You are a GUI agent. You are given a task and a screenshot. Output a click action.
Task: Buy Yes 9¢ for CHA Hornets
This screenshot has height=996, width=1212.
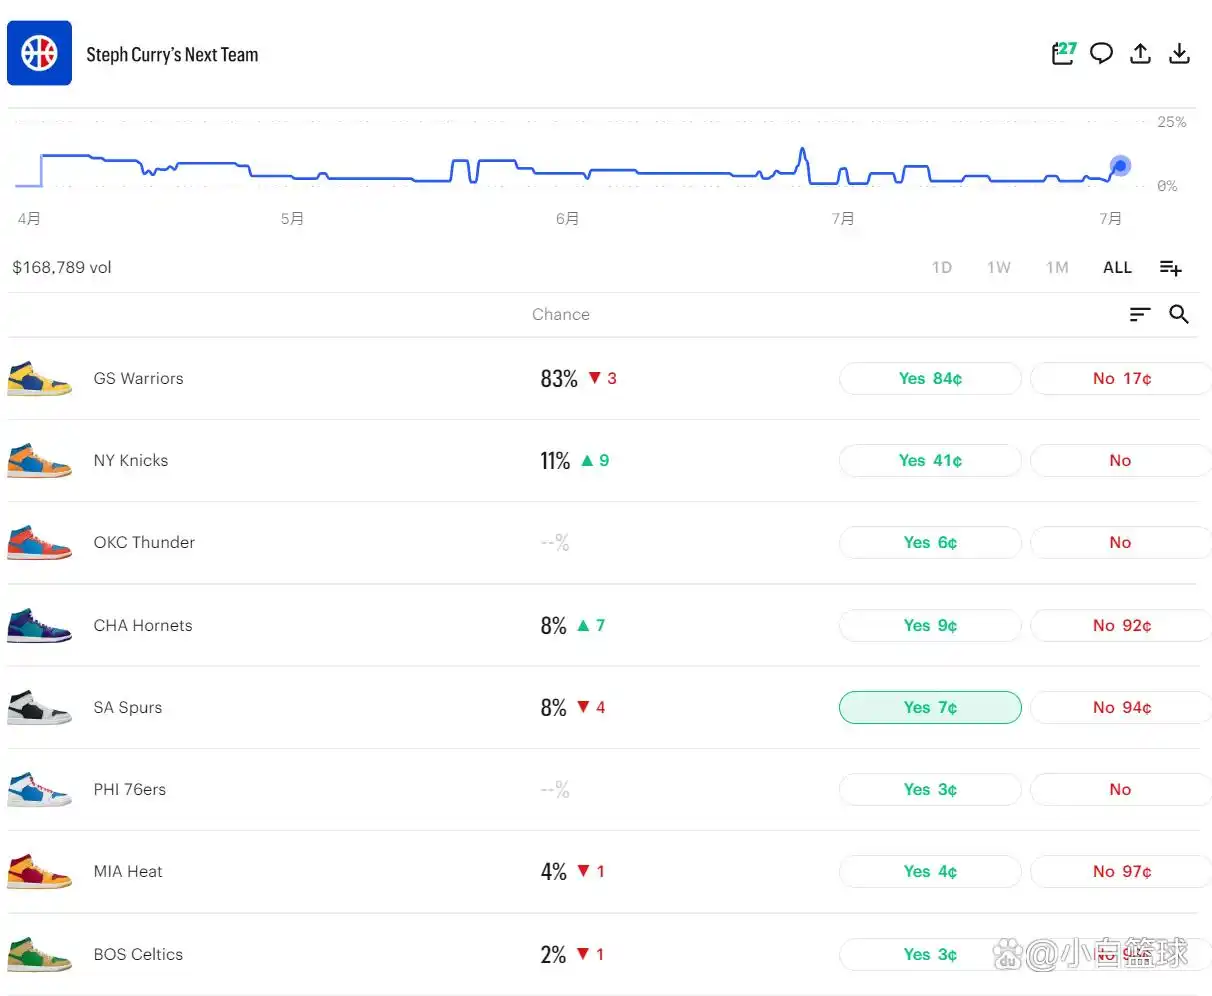(930, 625)
